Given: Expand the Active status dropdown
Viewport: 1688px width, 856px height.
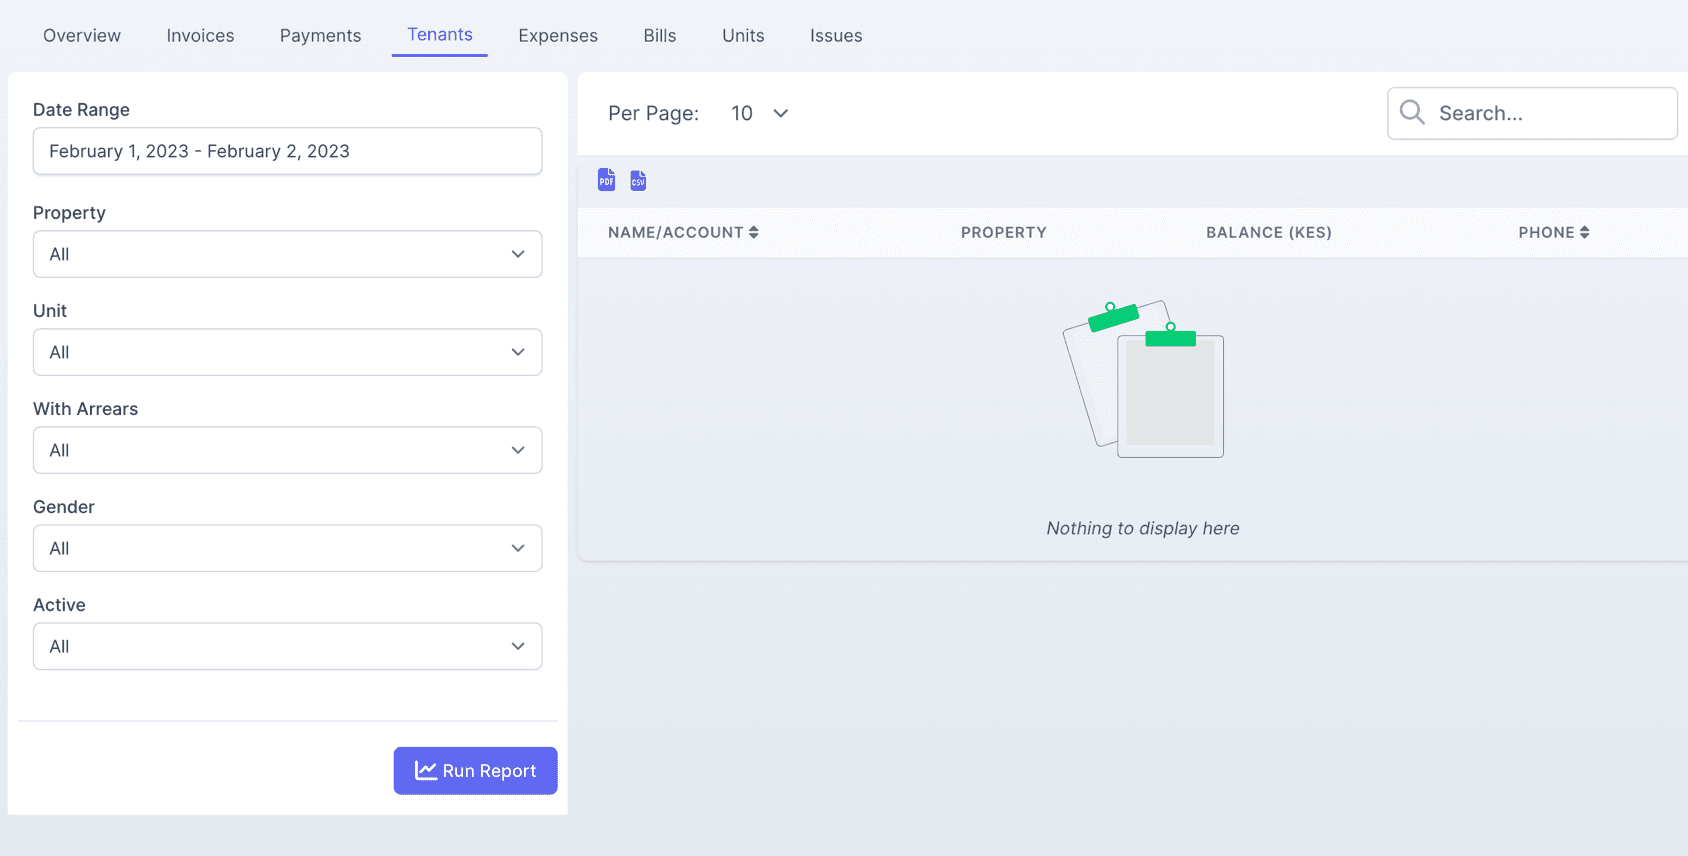Looking at the screenshot, I should coord(287,646).
